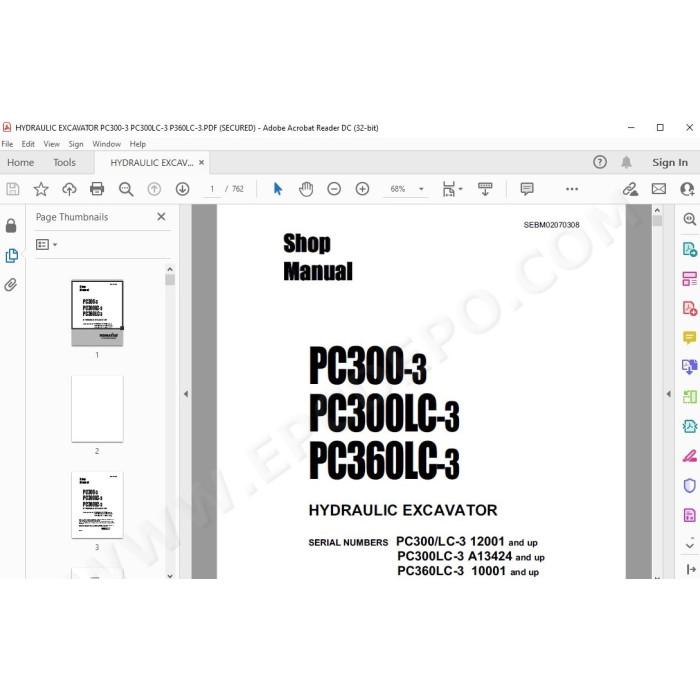Image resolution: width=700 pixels, height=700 pixels.
Task: Zoom out with minus icon
Action: pos(334,189)
